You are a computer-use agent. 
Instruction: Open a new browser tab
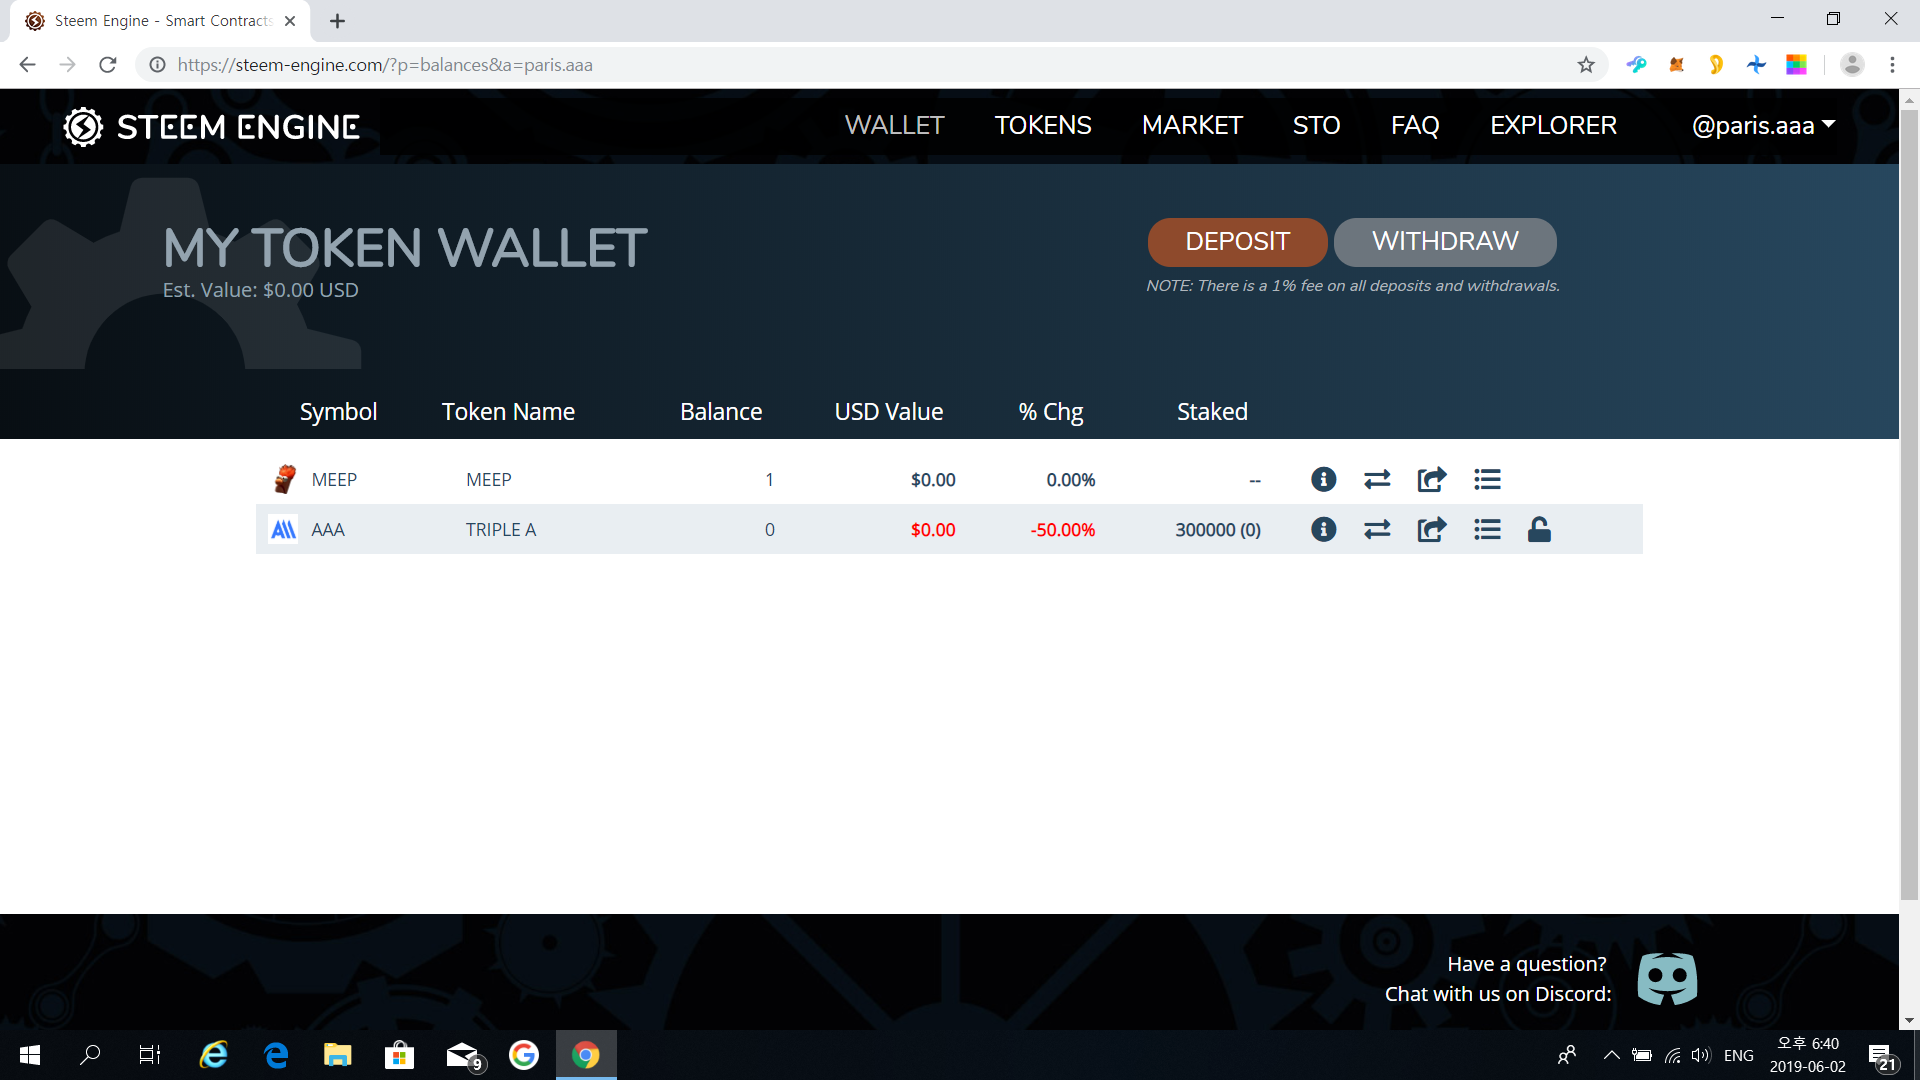coord(338,21)
